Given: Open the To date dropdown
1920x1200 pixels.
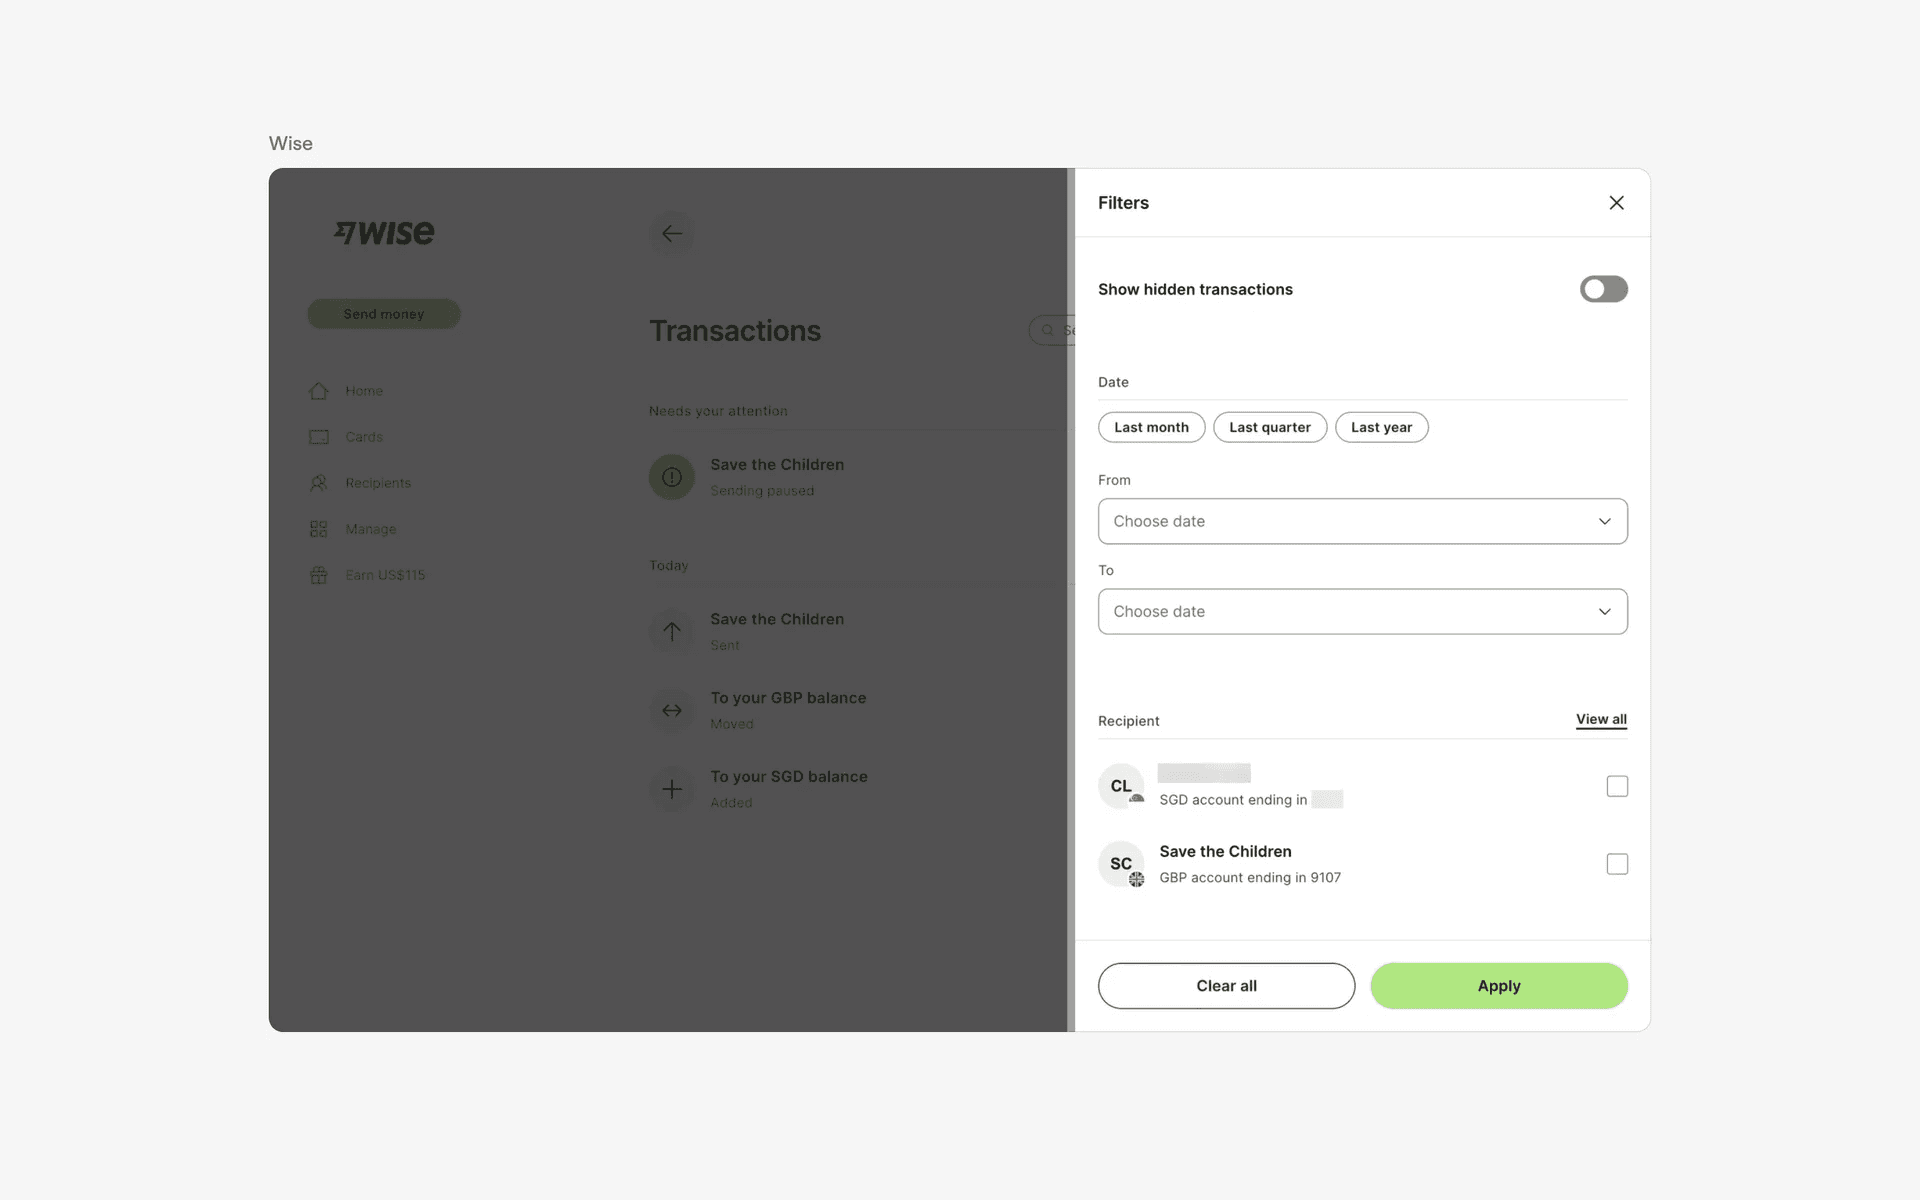Looking at the screenshot, I should pos(1362,611).
